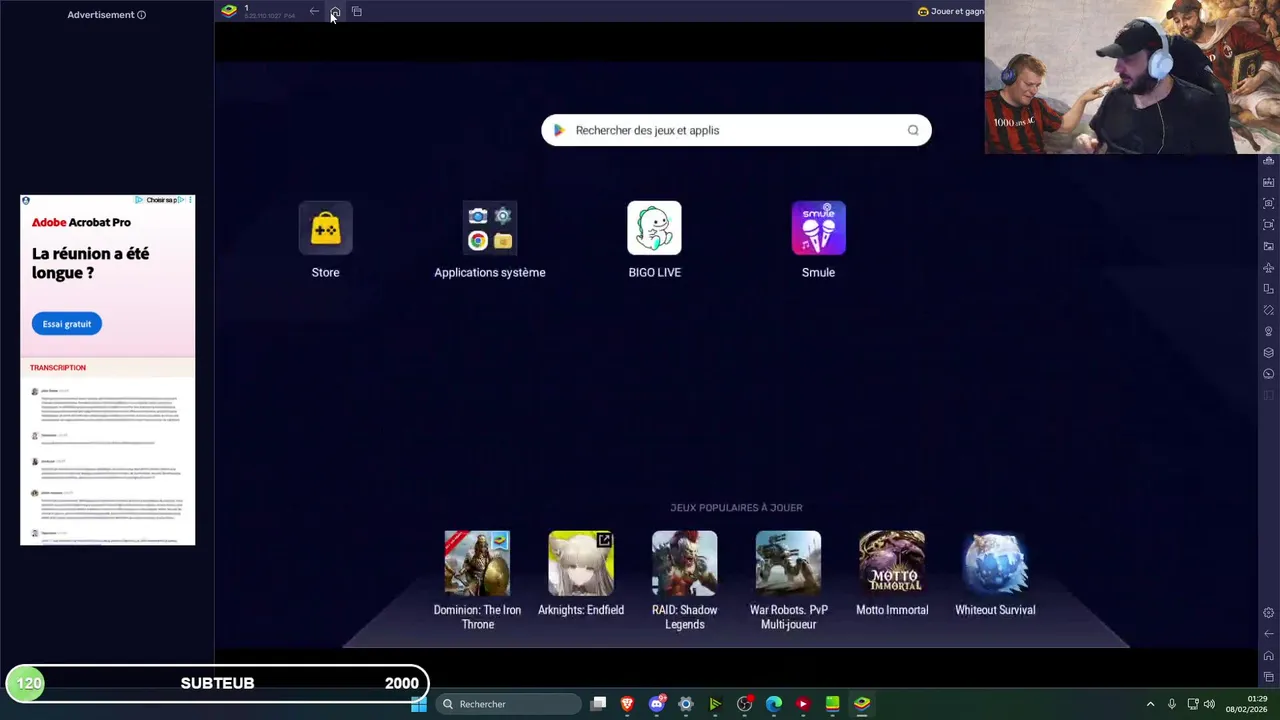Click the recent apps icon at the sidebar bottom

[x=1269, y=677]
